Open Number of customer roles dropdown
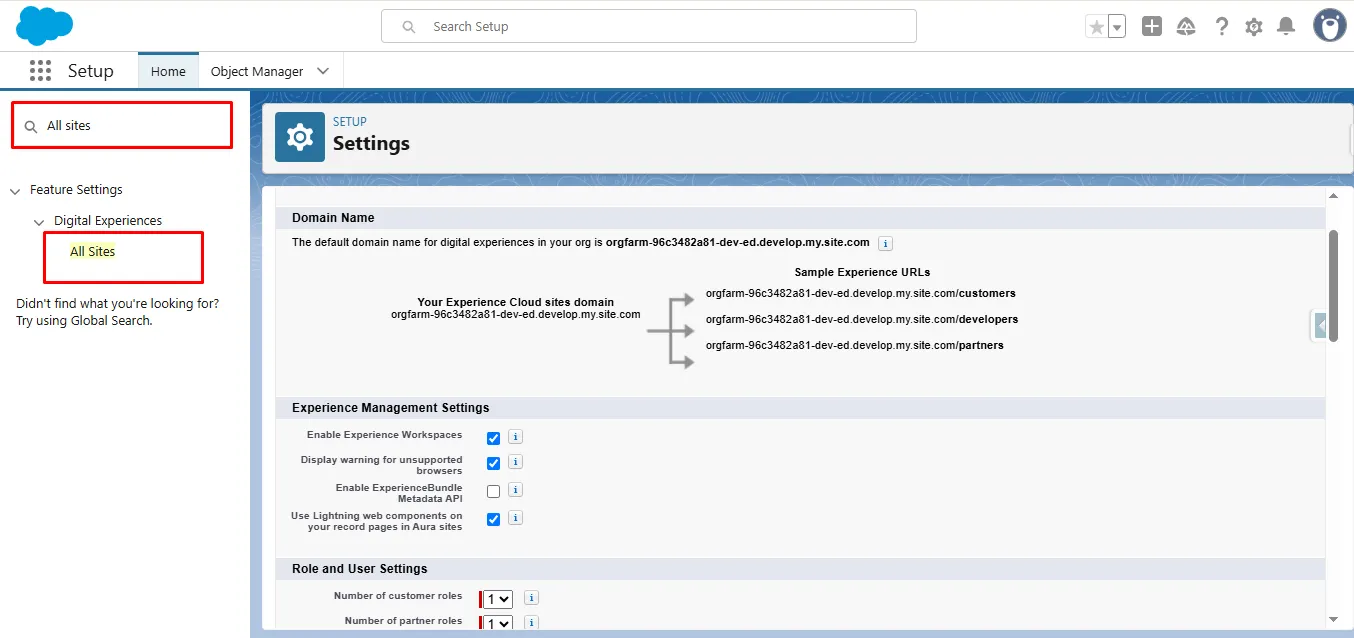This screenshot has width=1354, height=638. coord(498,599)
